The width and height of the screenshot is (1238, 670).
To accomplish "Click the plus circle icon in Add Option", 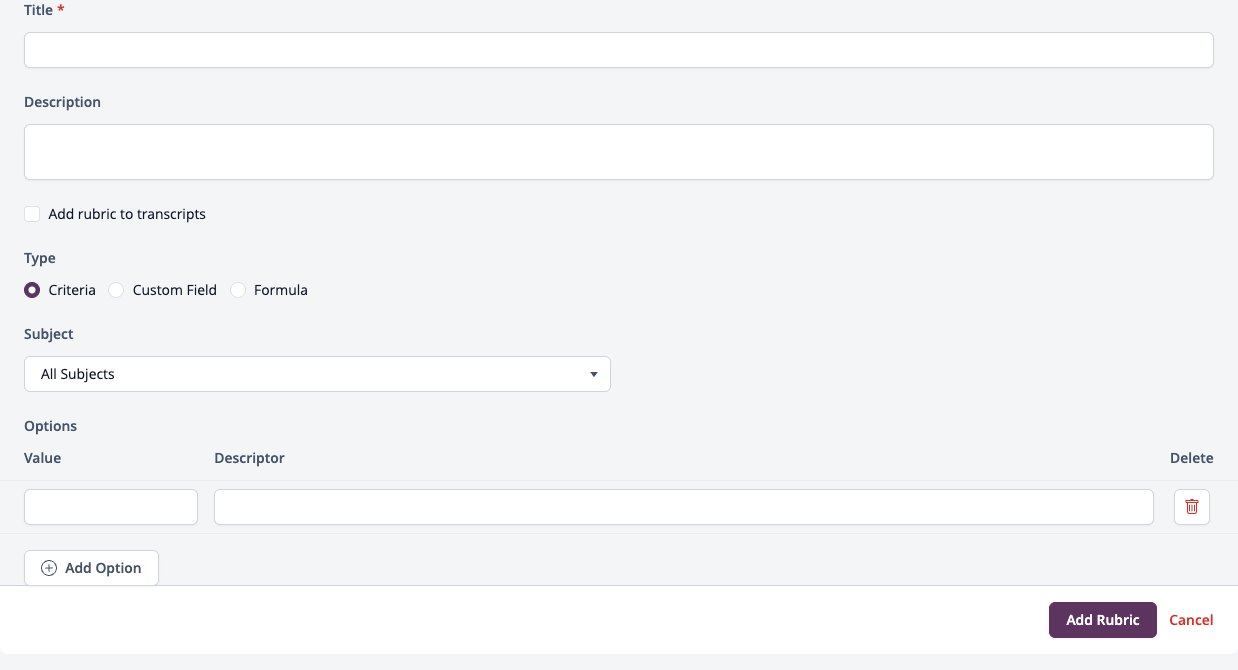I will (x=49, y=568).
